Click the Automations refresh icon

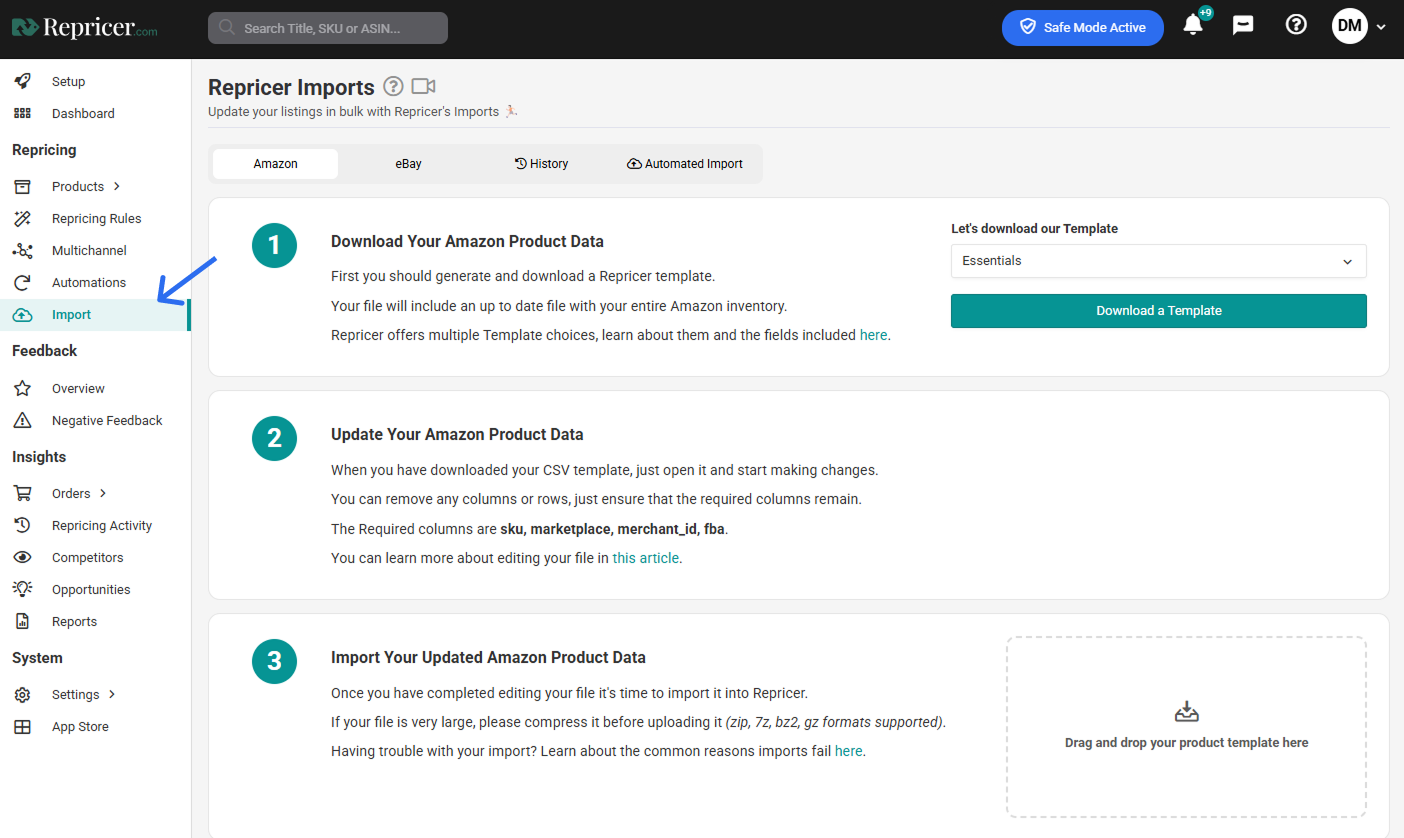(x=22, y=282)
